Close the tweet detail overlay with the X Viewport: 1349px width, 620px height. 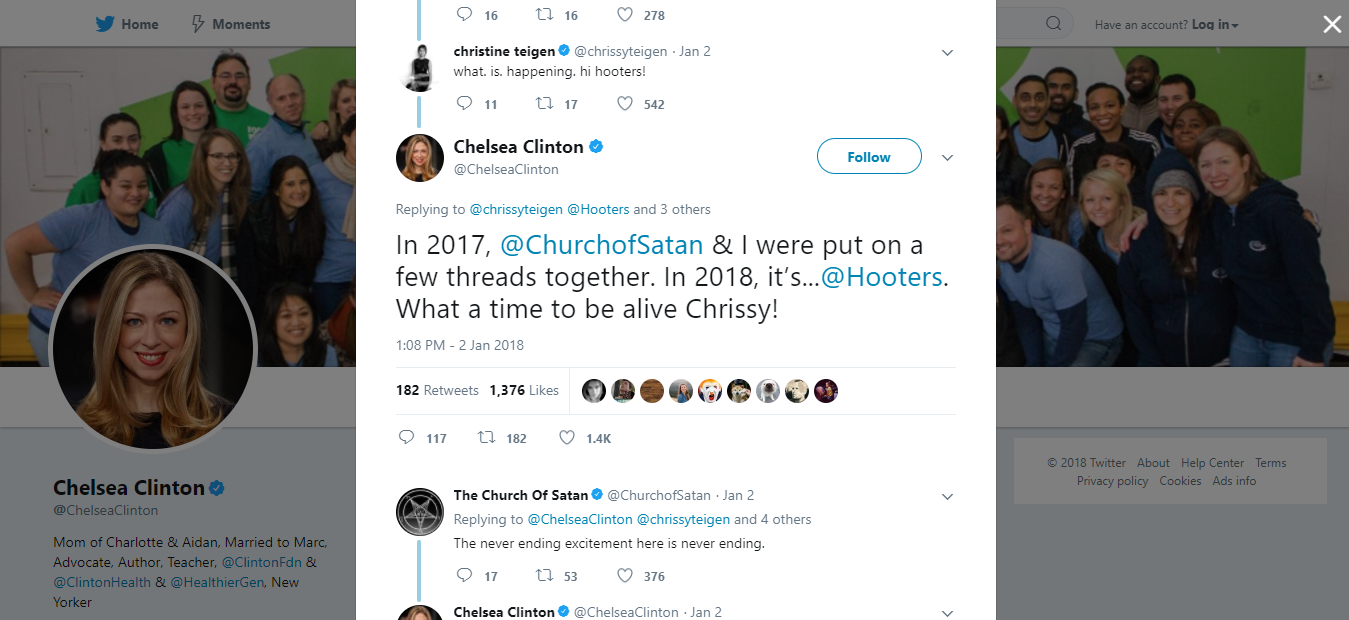(1331, 24)
